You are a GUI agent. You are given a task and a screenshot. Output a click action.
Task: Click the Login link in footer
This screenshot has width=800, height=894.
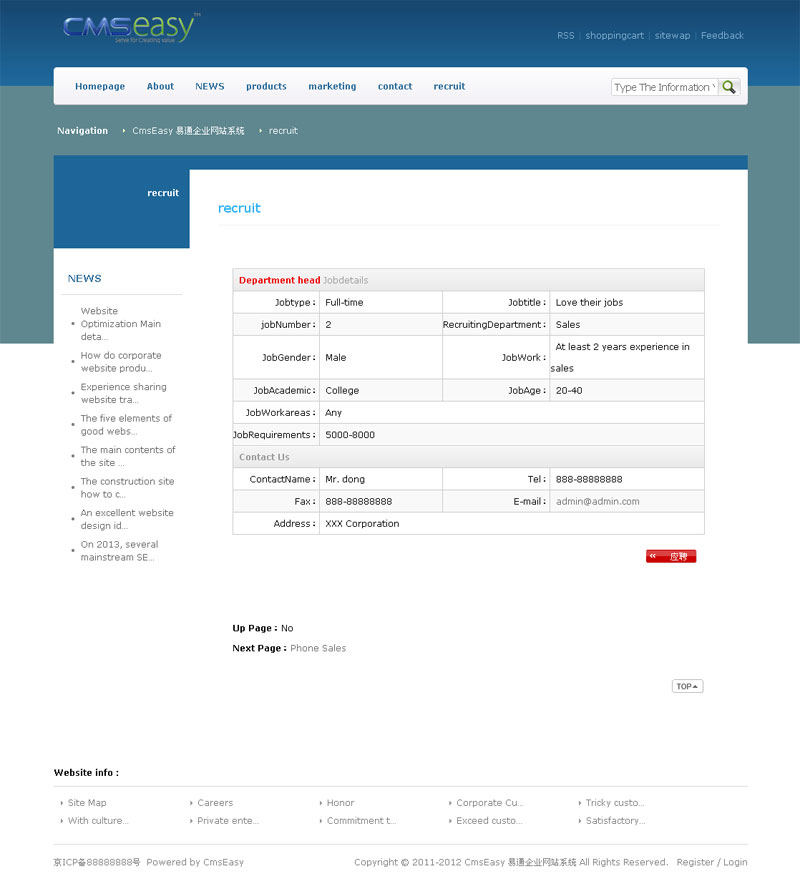coord(735,862)
